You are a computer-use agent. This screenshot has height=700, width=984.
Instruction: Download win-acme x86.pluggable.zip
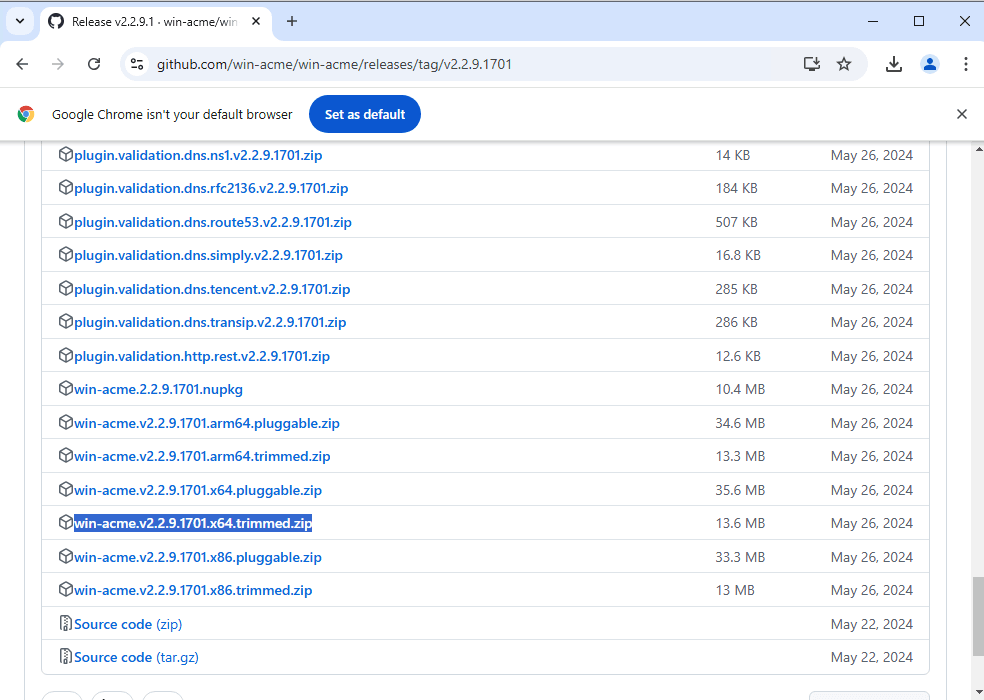tap(198, 557)
